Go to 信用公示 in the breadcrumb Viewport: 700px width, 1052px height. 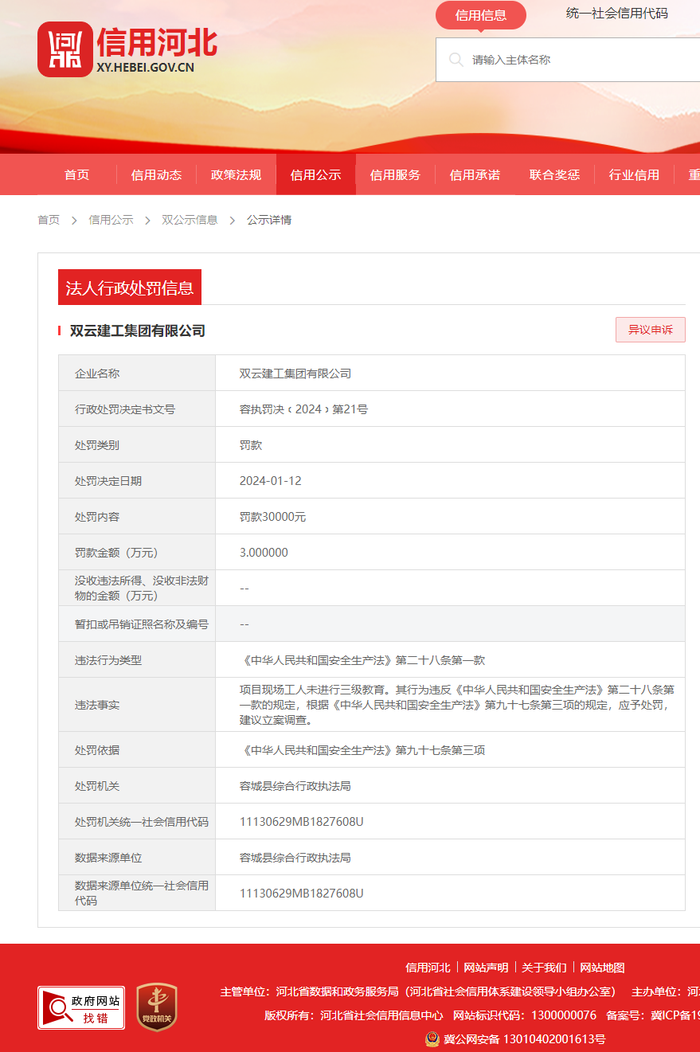tap(111, 220)
